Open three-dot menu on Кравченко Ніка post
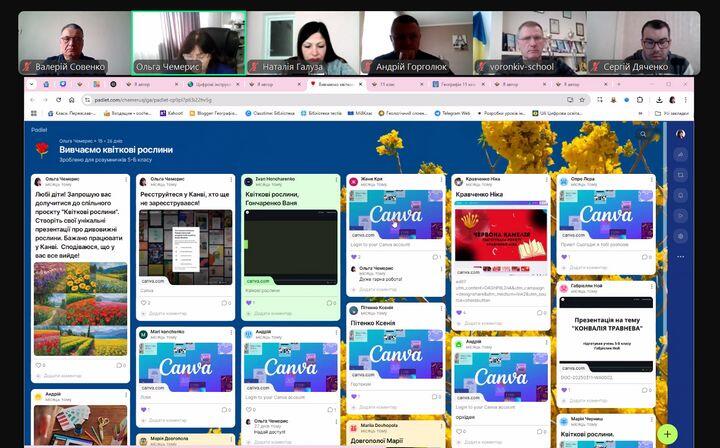Viewport: 720px width, 448px height. (546, 179)
